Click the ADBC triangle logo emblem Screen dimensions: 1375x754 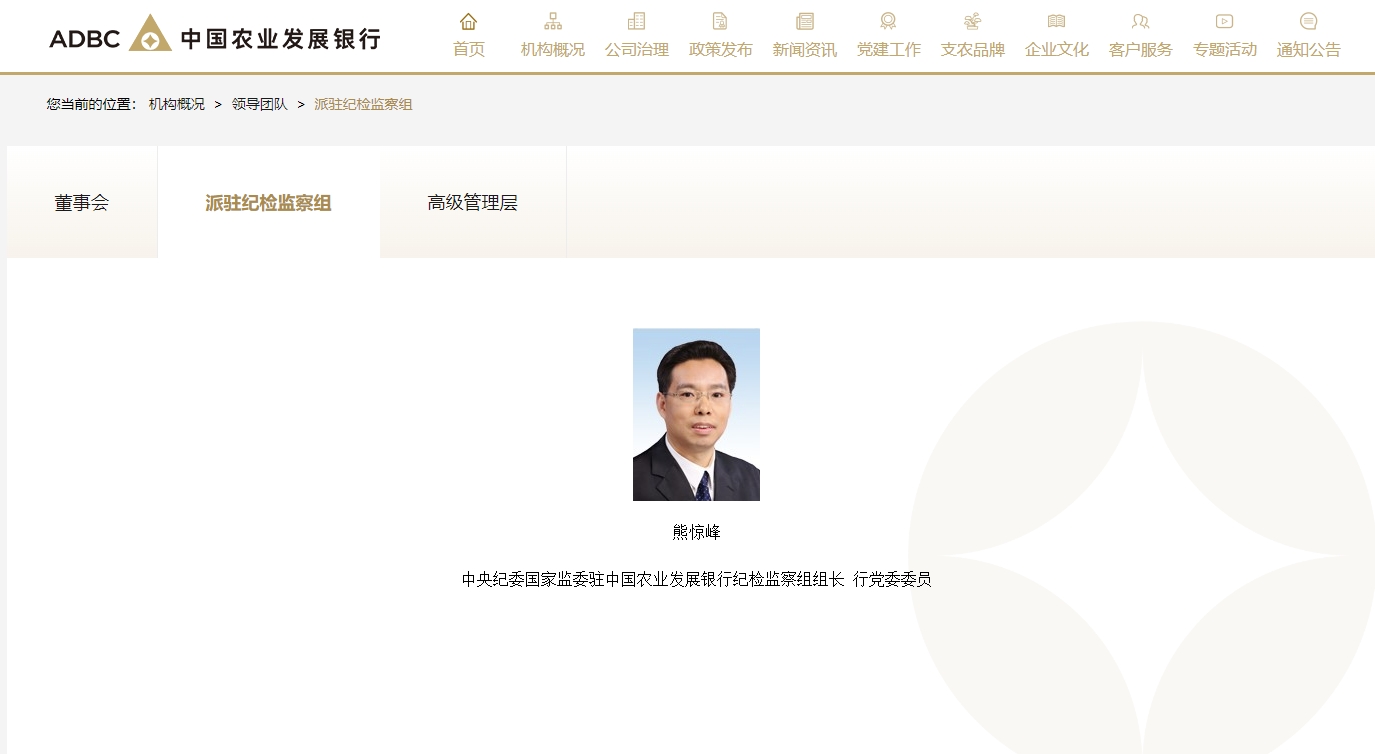150,33
